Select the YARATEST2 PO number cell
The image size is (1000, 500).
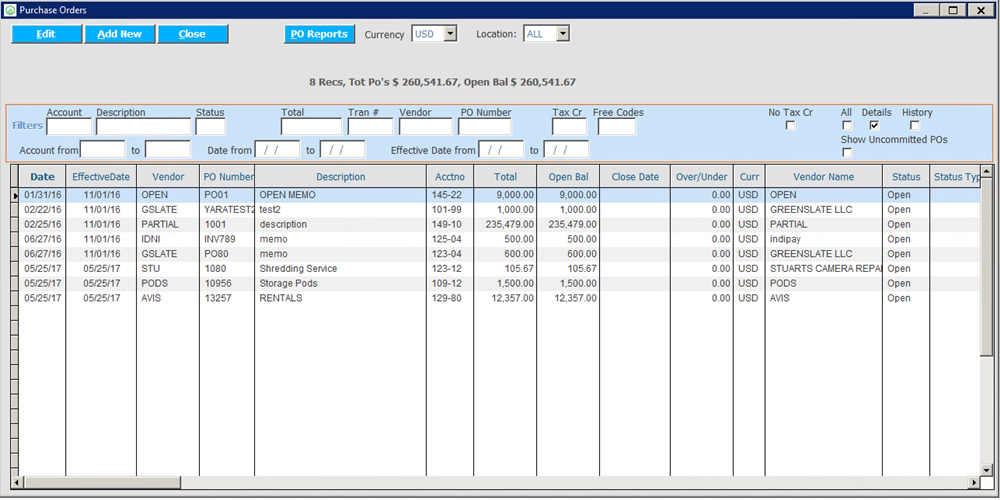[x=228, y=210]
